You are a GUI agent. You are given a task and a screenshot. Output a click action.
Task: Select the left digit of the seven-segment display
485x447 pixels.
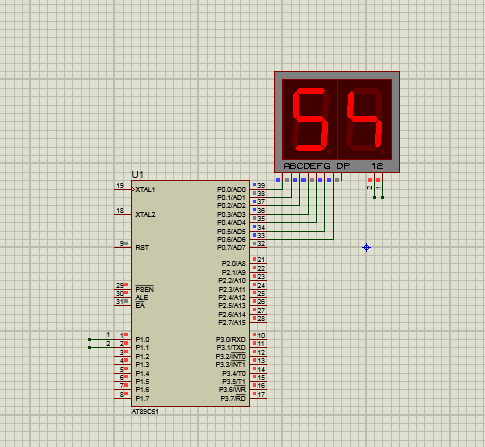[310, 119]
